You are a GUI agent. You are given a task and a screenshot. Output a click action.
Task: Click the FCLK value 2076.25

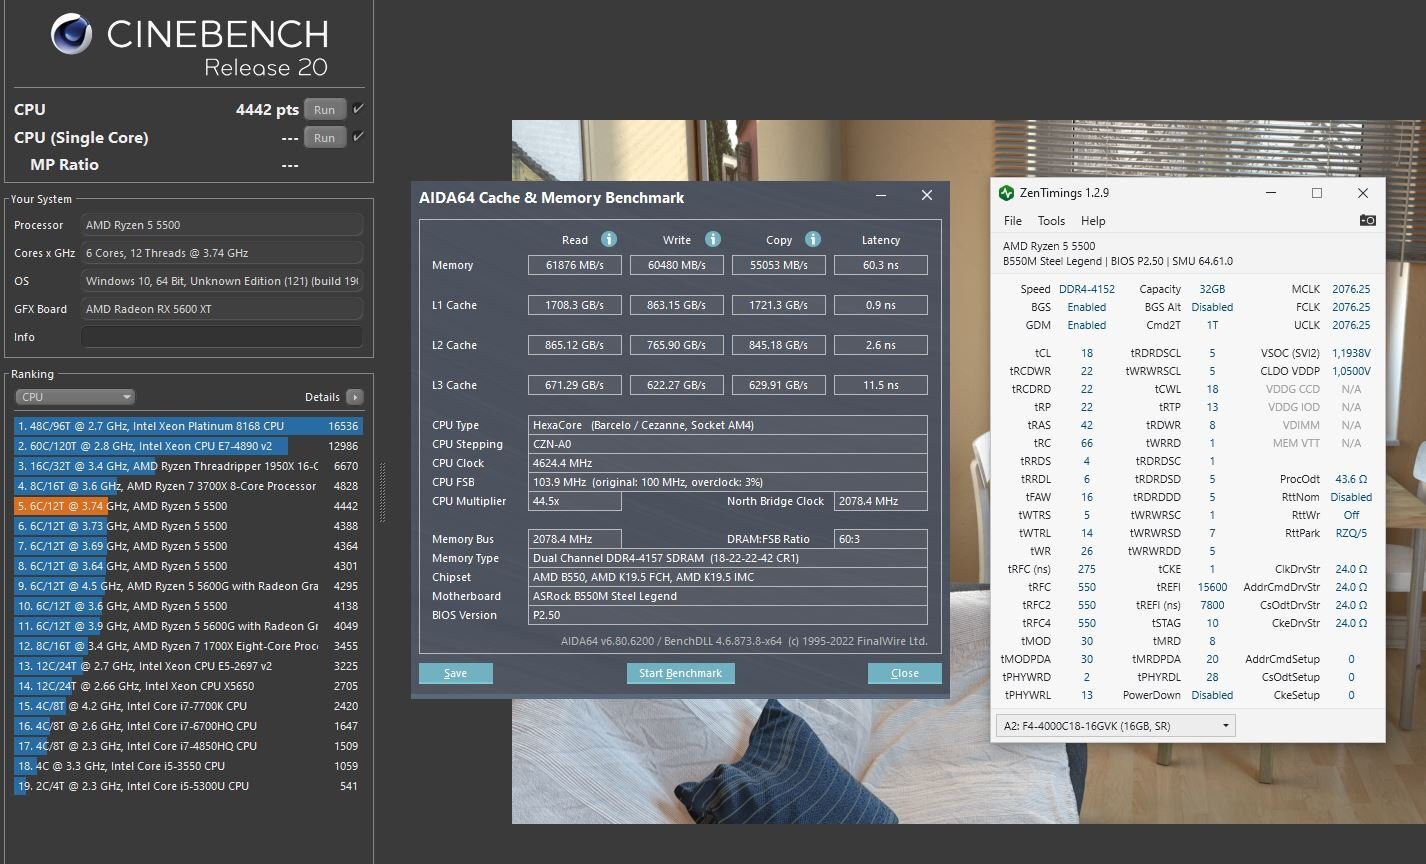pyautogui.click(x=1351, y=307)
